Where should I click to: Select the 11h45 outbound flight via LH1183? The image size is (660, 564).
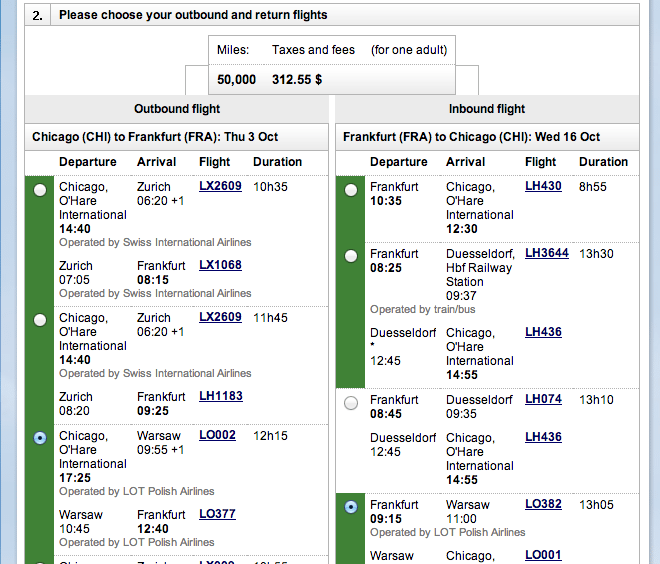pyautogui.click(x=40, y=320)
